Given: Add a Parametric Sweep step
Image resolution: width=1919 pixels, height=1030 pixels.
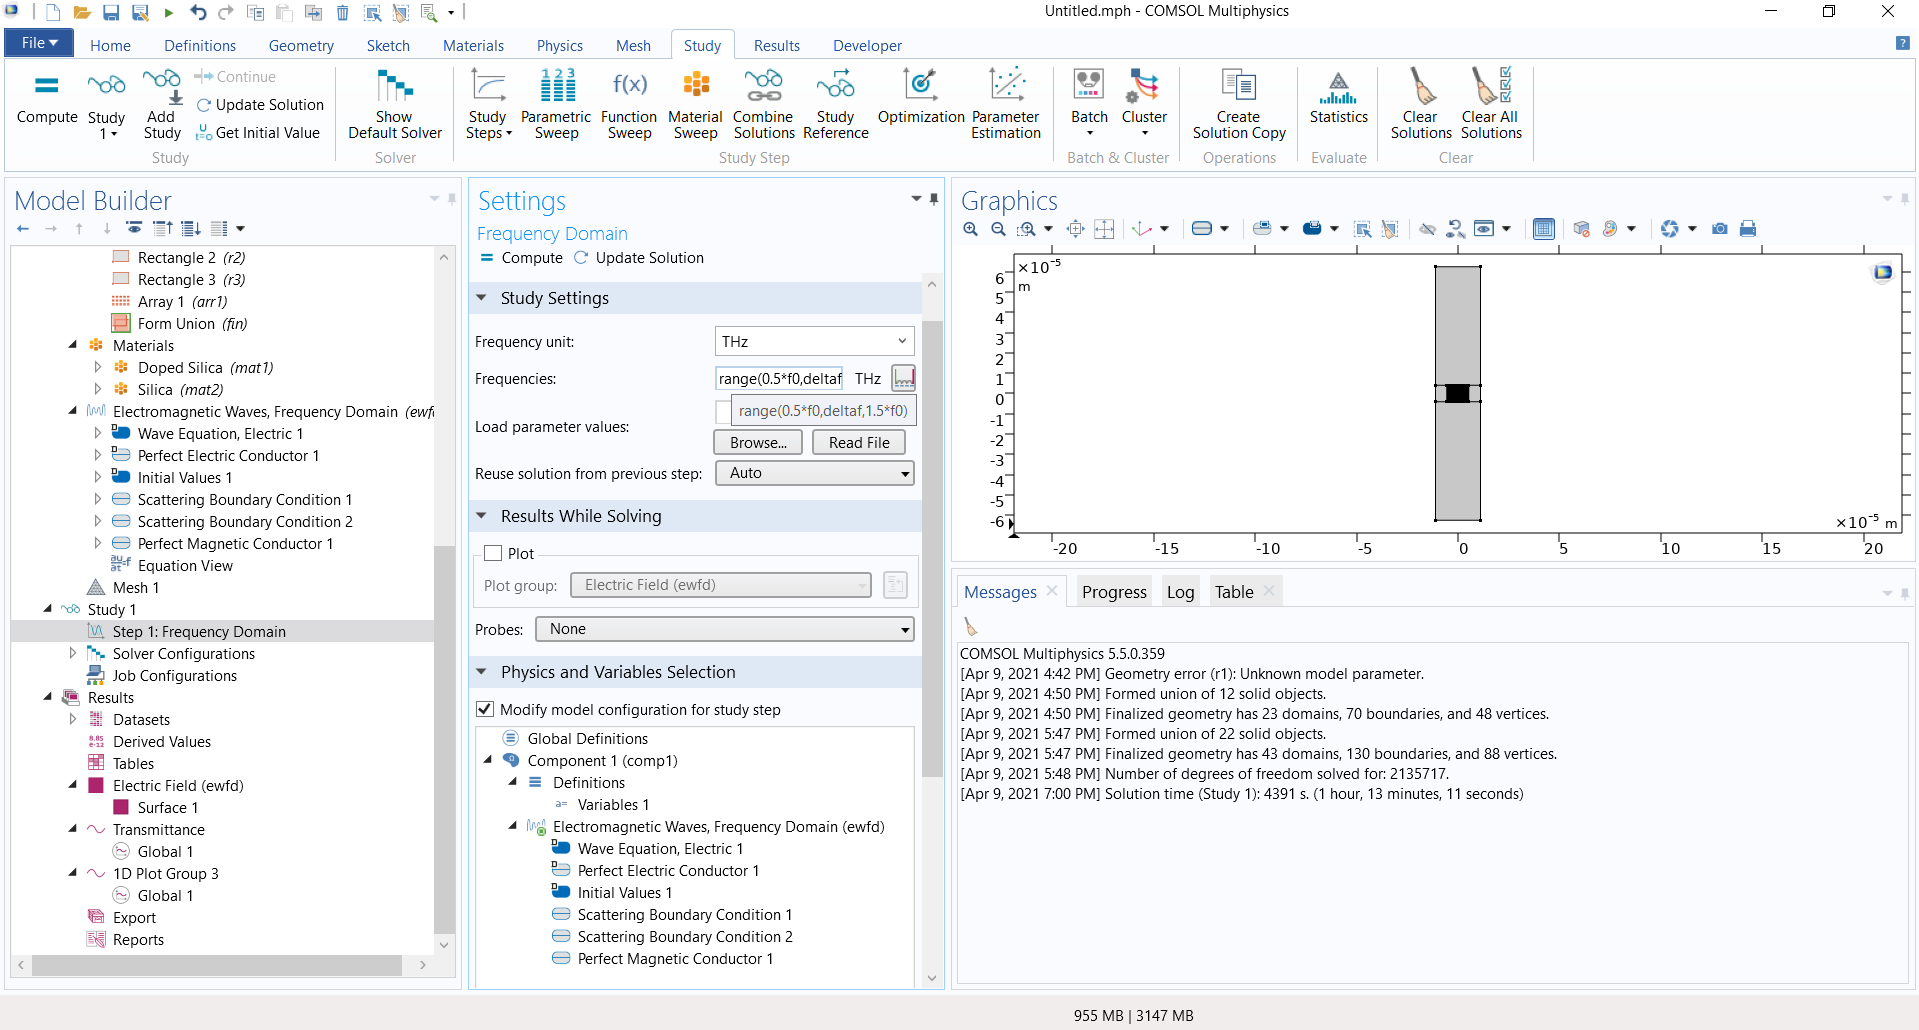Looking at the screenshot, I should point(556,104).
